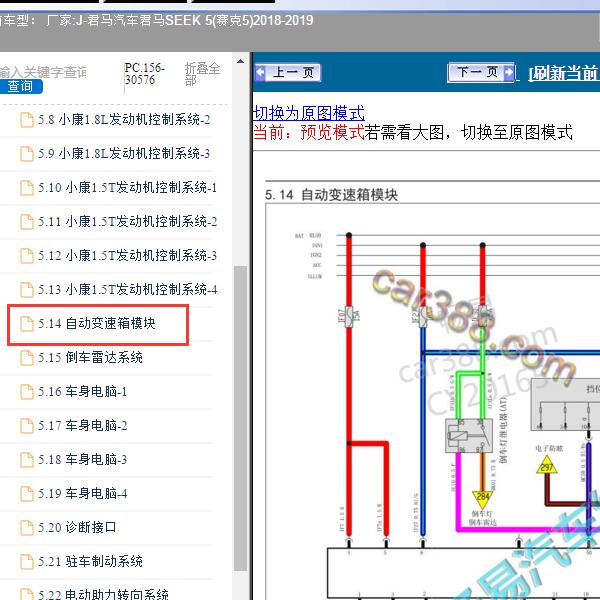Click document icon beside 5.20 诊断接口

27,527
